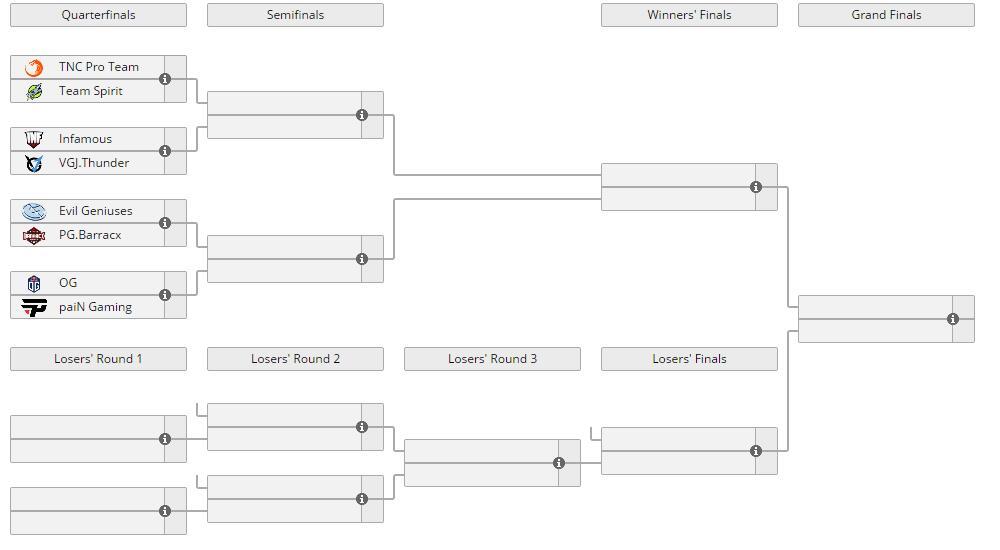Open the Winners' Finals match info popup

(x=756, y=187)
